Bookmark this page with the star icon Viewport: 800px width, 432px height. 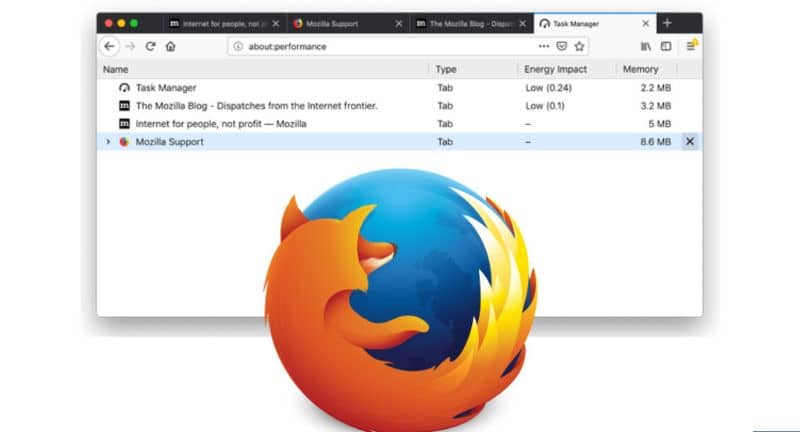[579, 46]
